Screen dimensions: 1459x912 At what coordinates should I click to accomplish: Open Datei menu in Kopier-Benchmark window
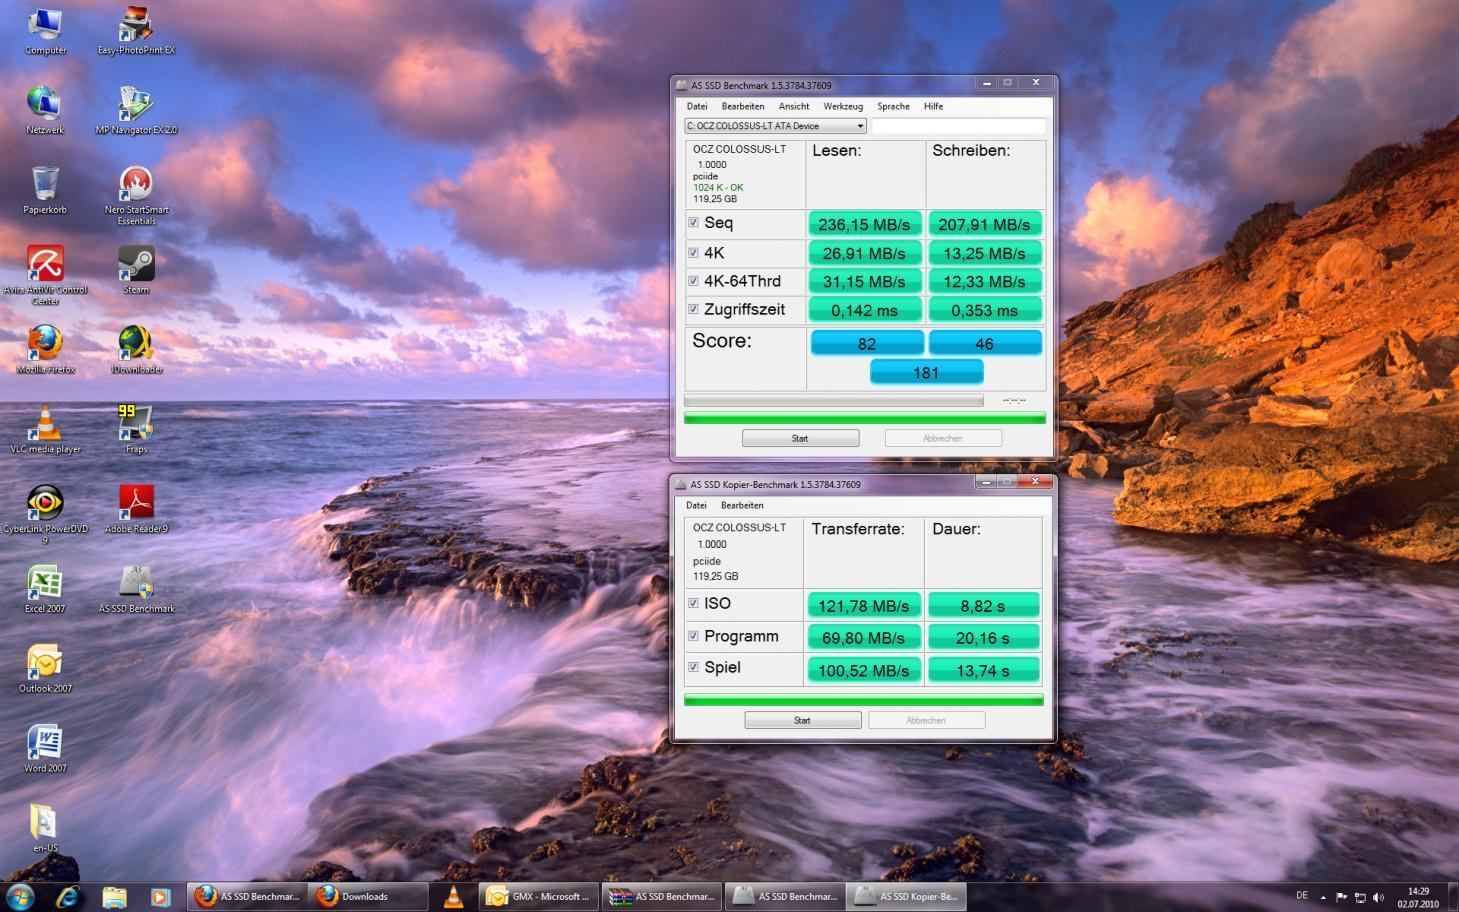tap(696, 505)
